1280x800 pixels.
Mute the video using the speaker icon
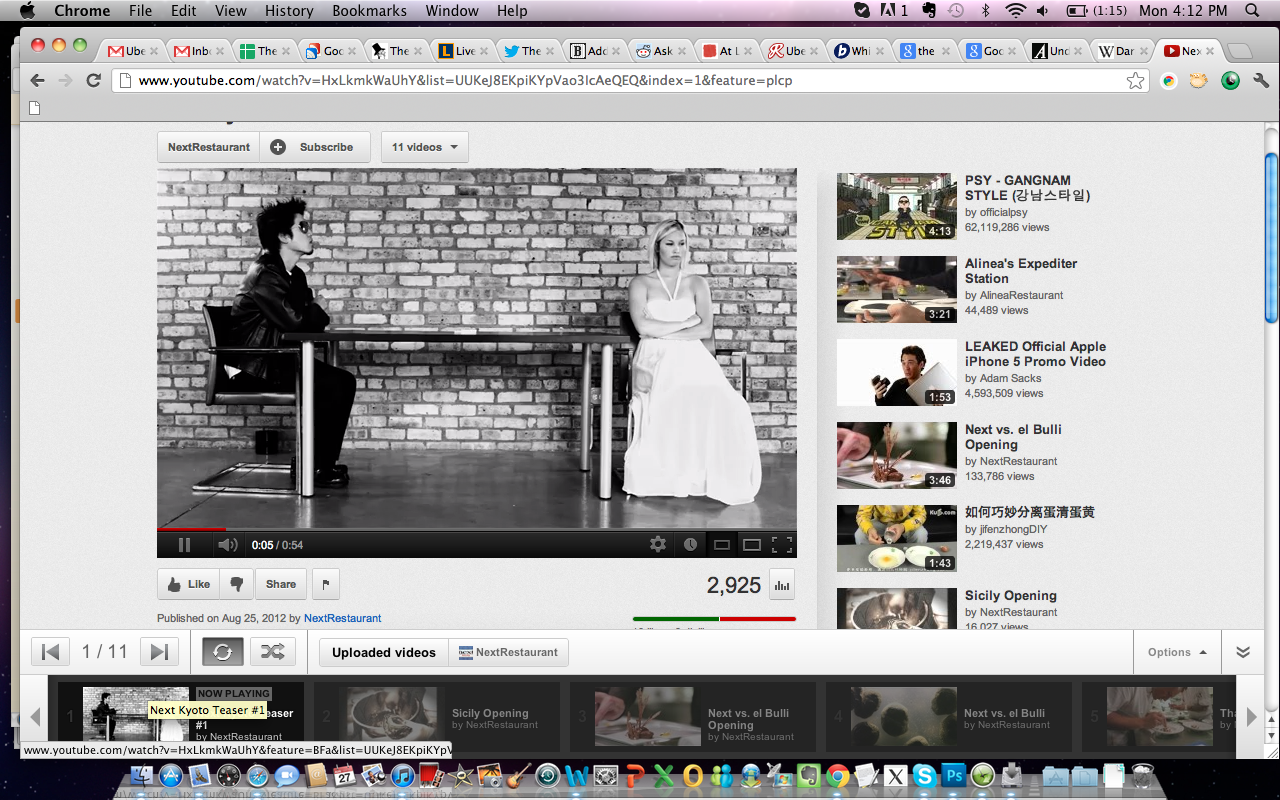[x=228, y=545]
